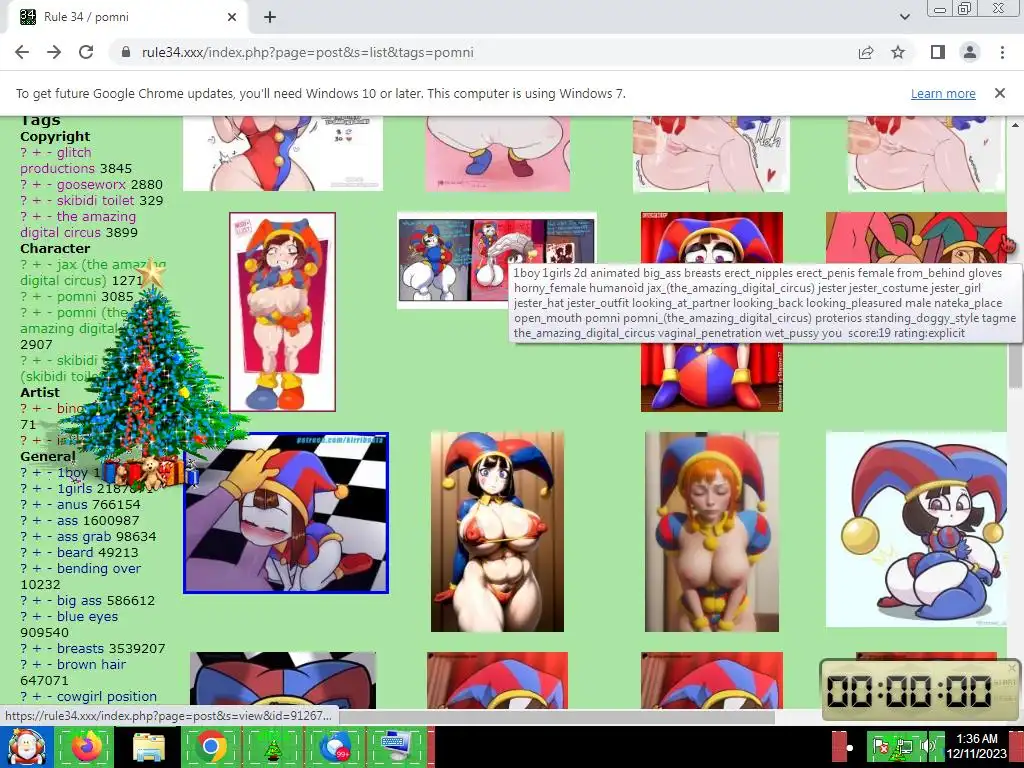1024x768 pixels.
Task: Click '?' next to bending over tag
Action: pyautogui.click(x=24, y=568)
